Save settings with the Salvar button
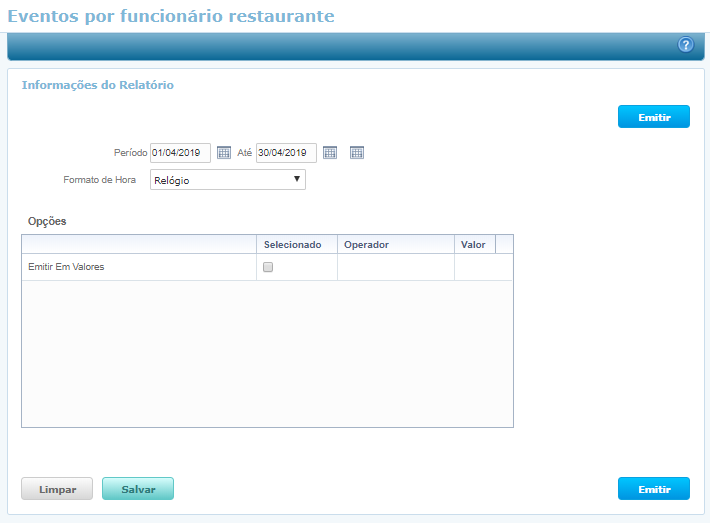 pos(138,489)
